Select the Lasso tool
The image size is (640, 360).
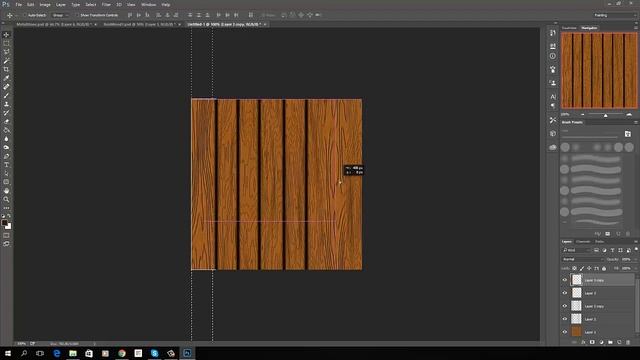click(6, 52)
